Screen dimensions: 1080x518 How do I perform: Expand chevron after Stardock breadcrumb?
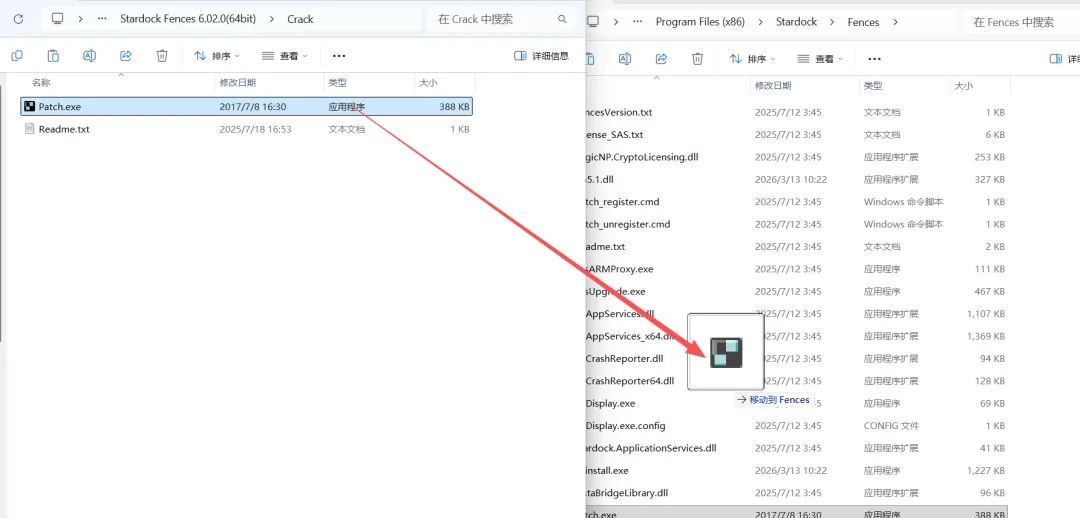pos(832,22)
